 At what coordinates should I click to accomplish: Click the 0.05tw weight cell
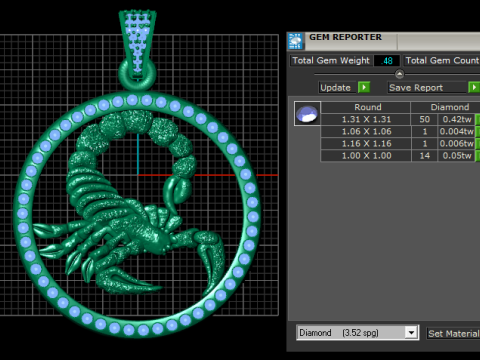click(456, 156)
